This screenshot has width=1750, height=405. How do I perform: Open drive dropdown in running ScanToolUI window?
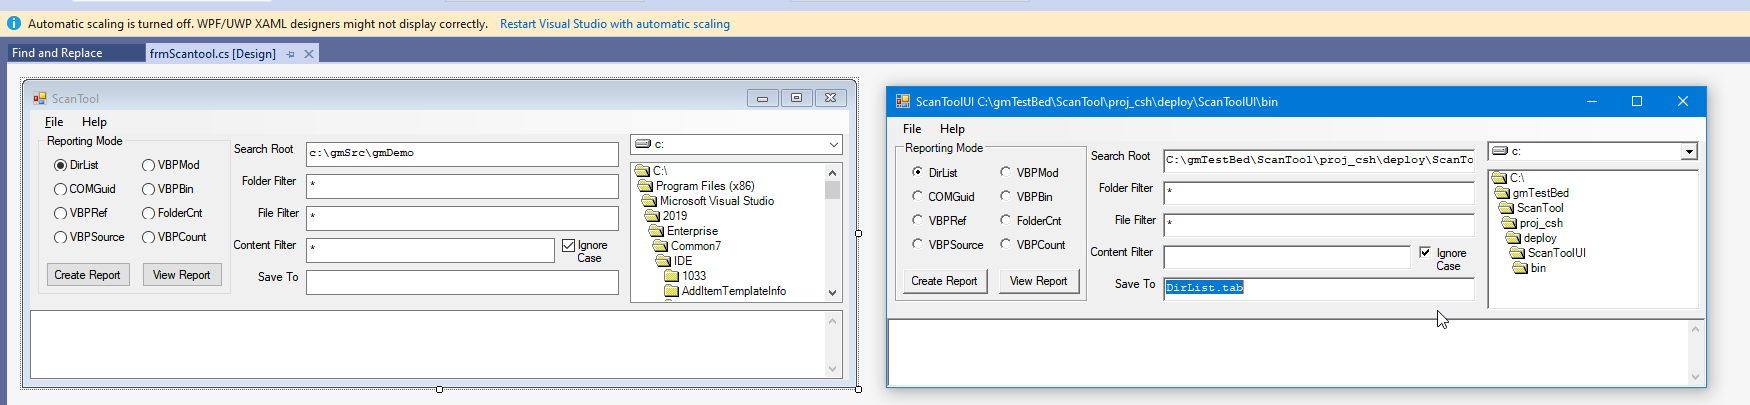(1689, 152)
